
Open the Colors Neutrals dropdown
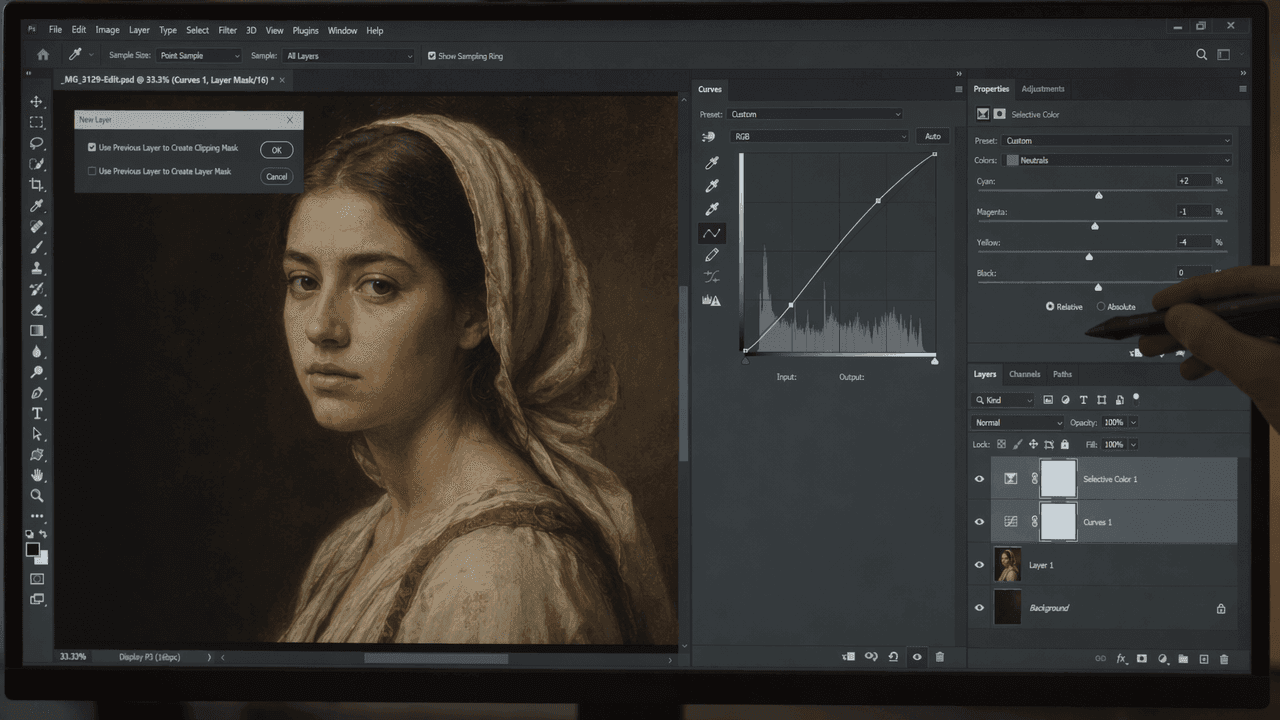(1118, 160)
